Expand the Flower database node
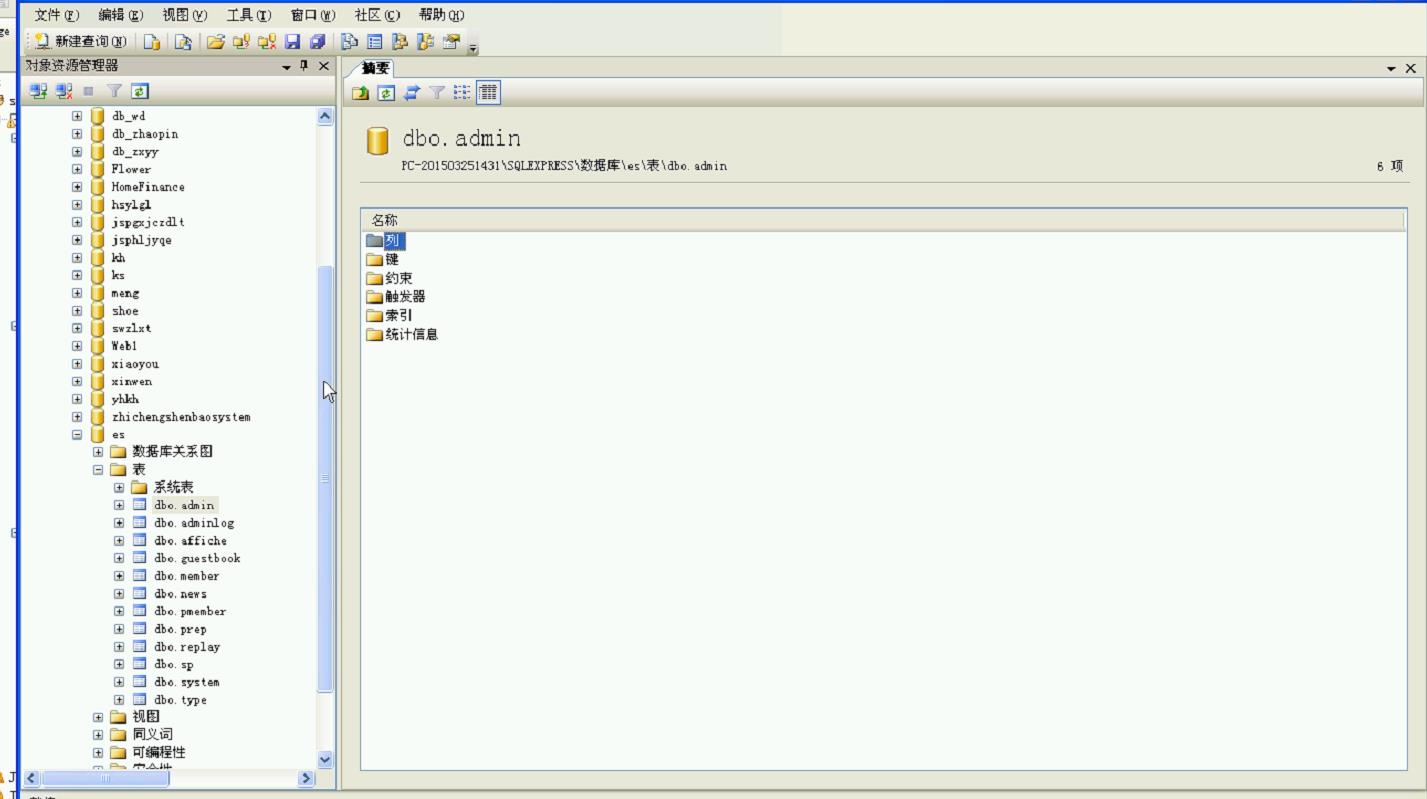 (x=77, y=169)
